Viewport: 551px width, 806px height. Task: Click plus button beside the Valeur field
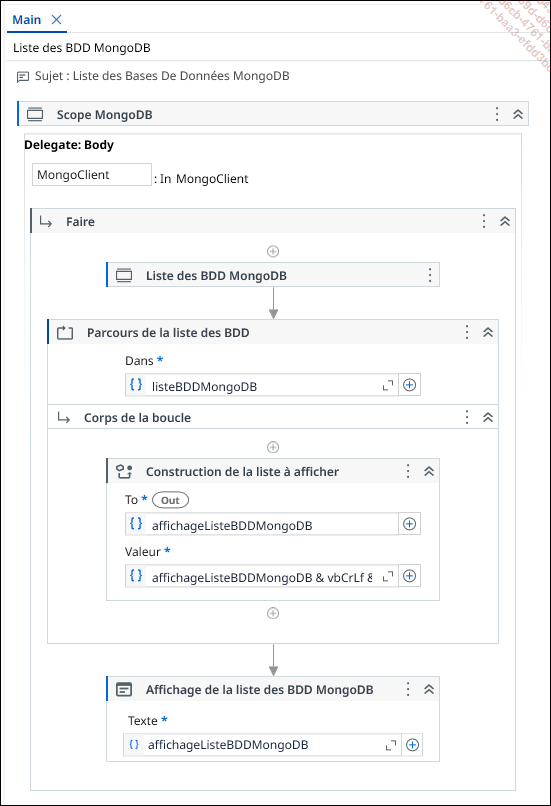click(x=410, y=576)
